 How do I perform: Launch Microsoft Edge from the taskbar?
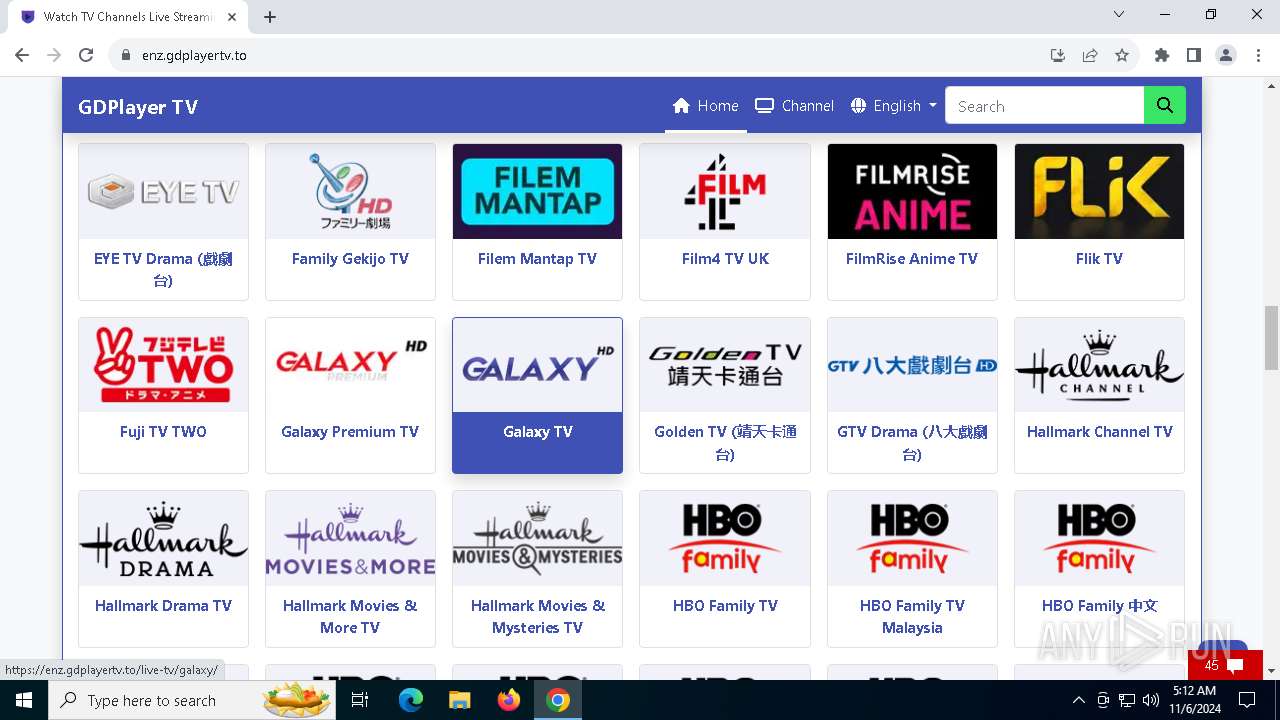pos(411,700)
